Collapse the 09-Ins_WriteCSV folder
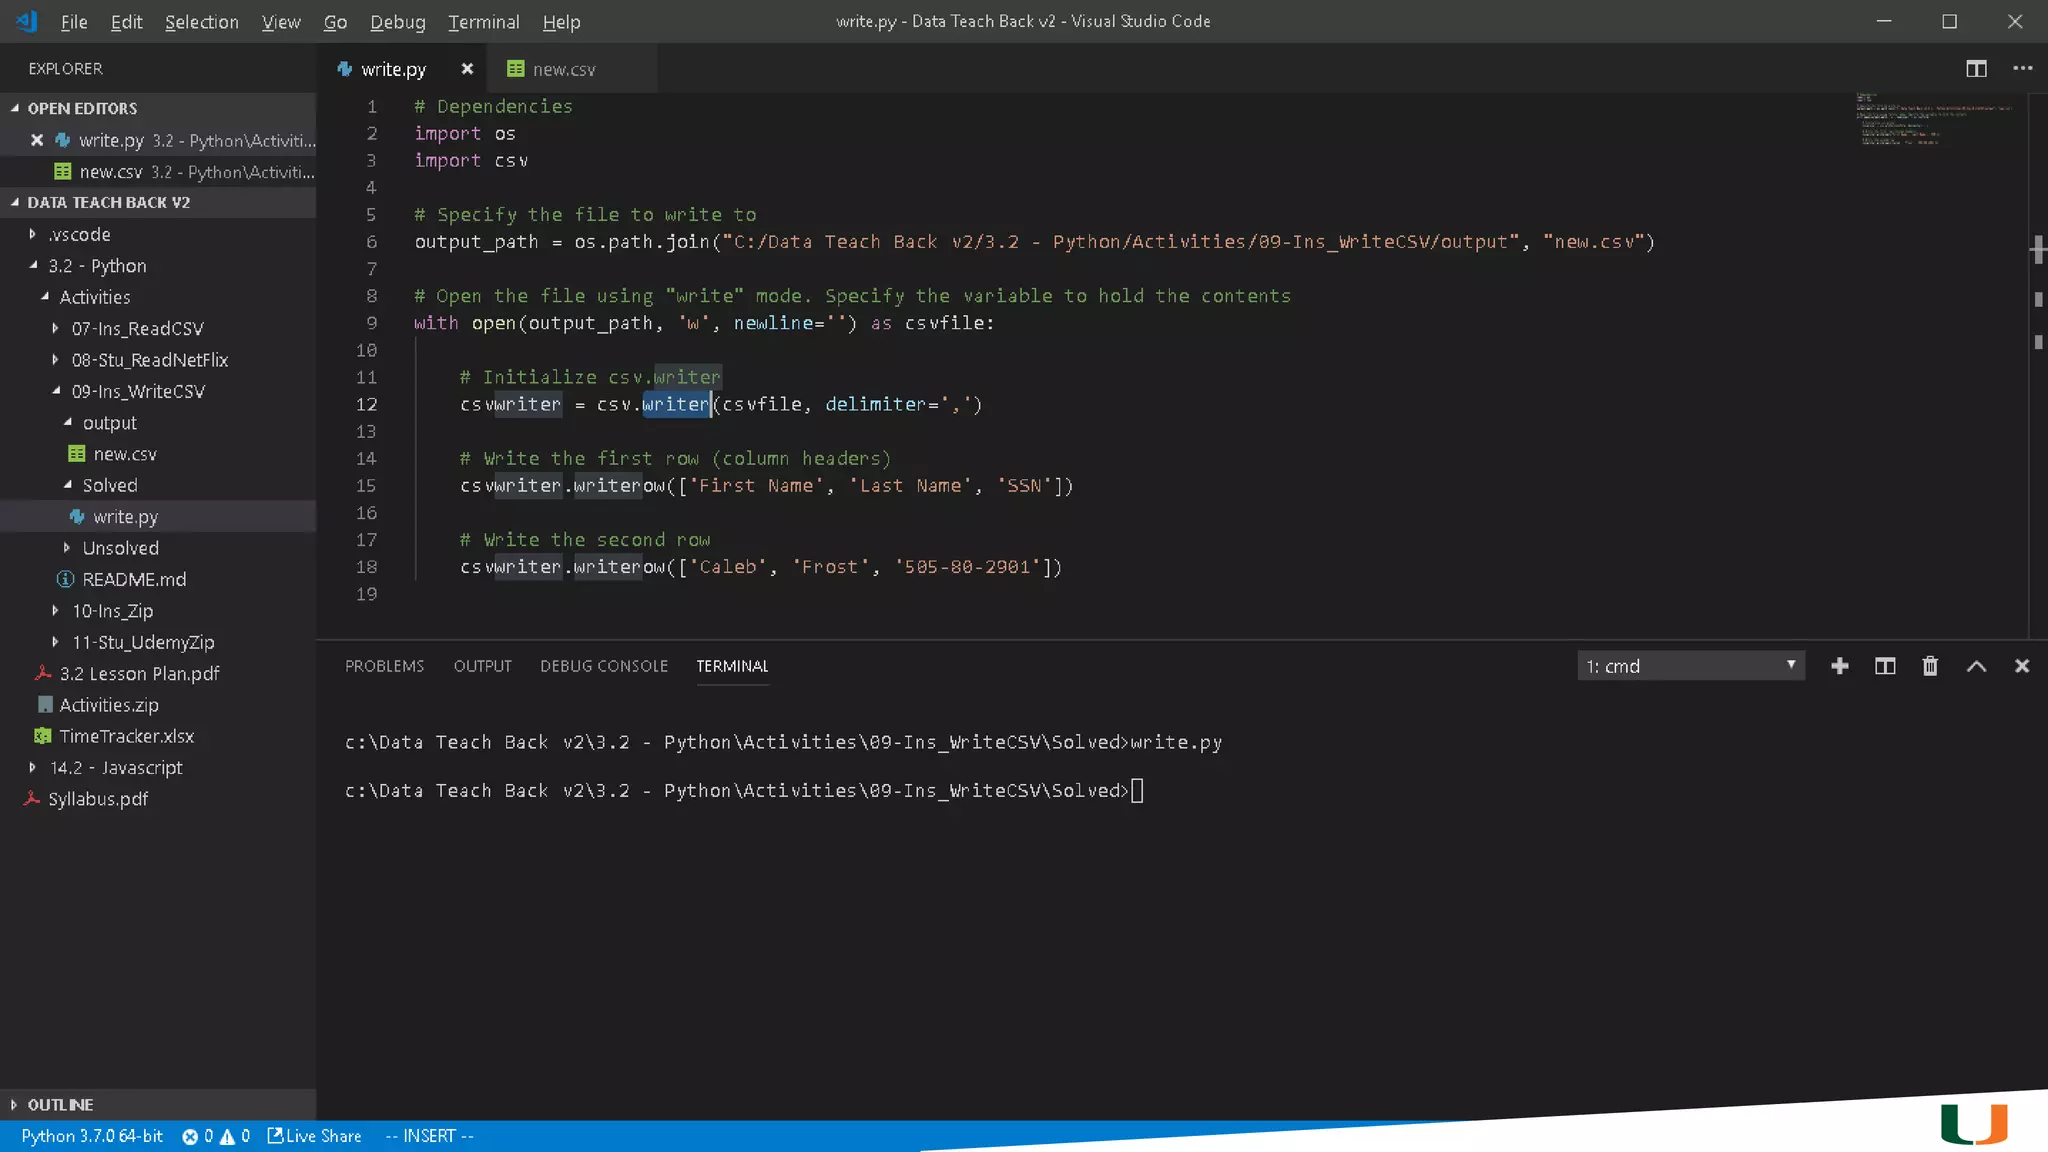Viewport: 2048px width, 1152px height. click(x=137, y=391)
